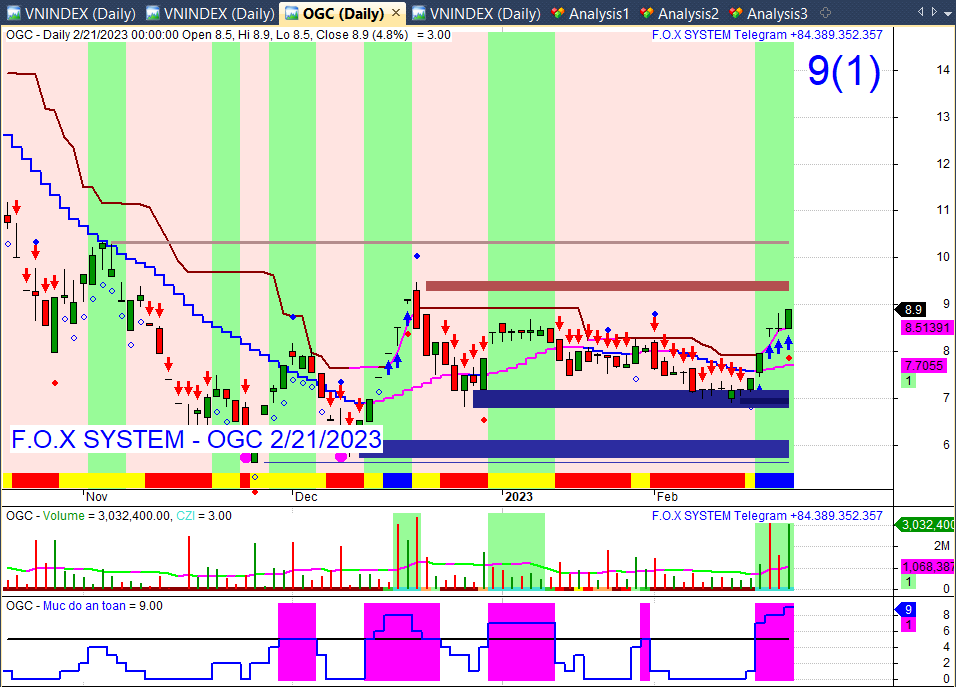This screenshot has width=956, height=687.
Task: Switch to the Analysis3 tab
Action: click(768, 13)
